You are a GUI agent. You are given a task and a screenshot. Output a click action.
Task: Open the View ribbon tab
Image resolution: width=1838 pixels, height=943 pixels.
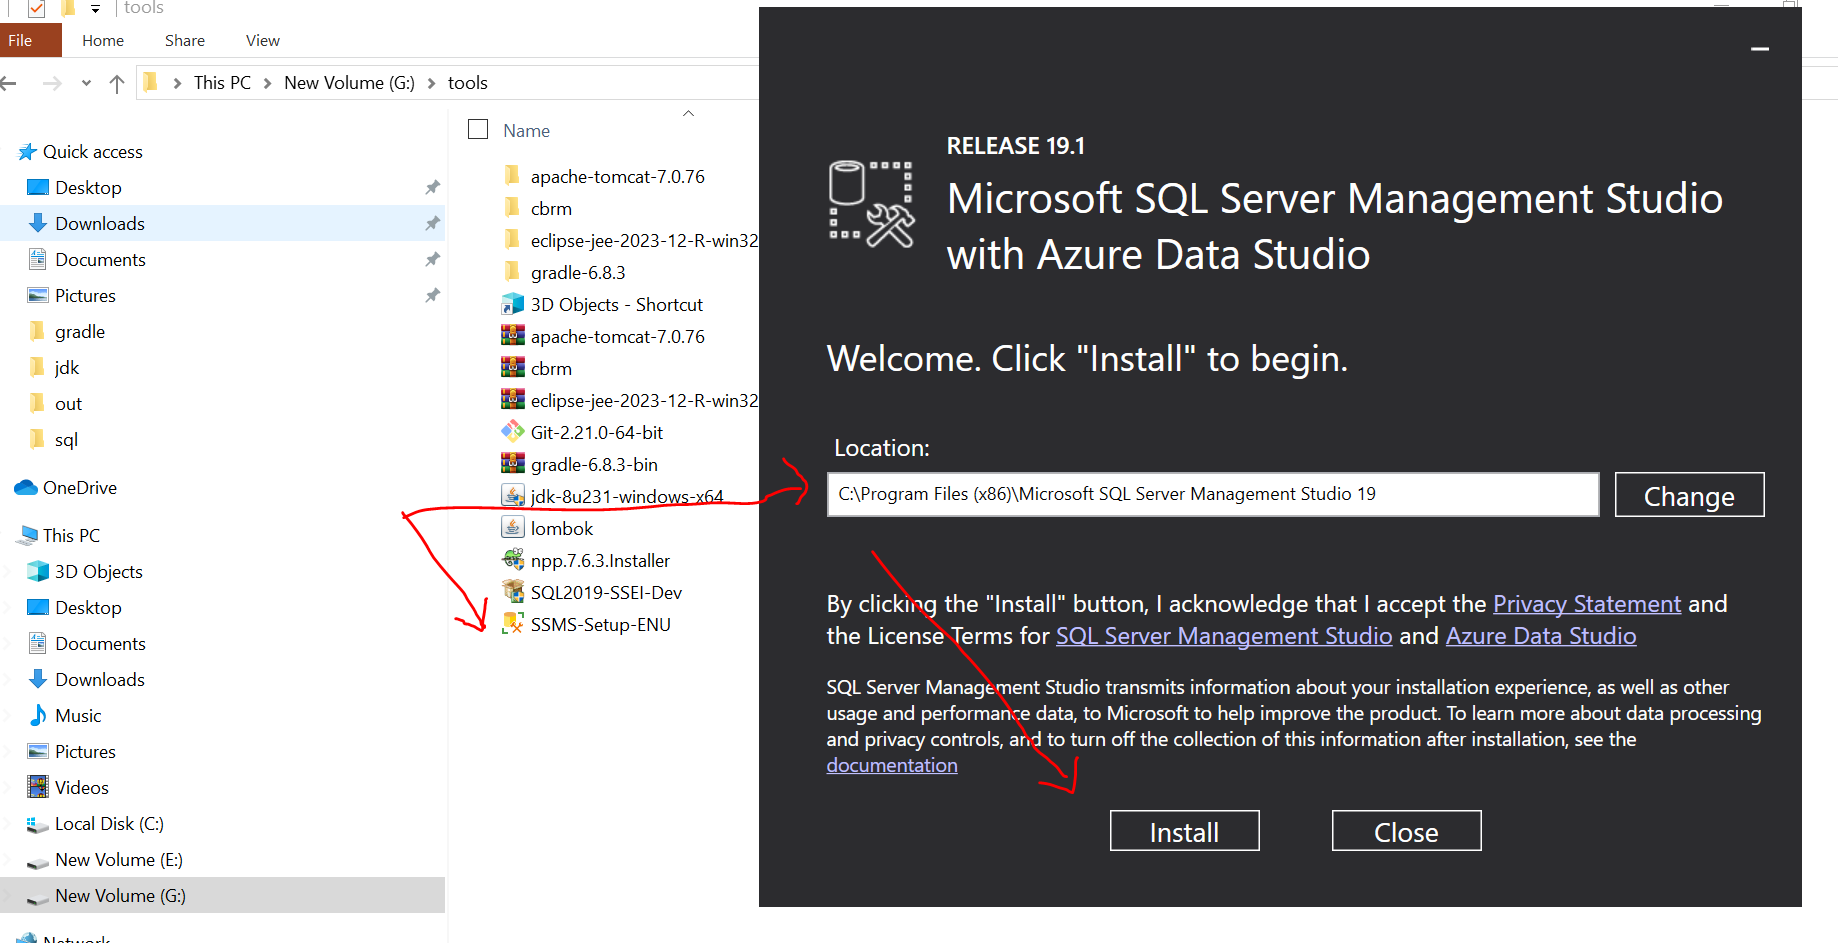tap(263, 40)
